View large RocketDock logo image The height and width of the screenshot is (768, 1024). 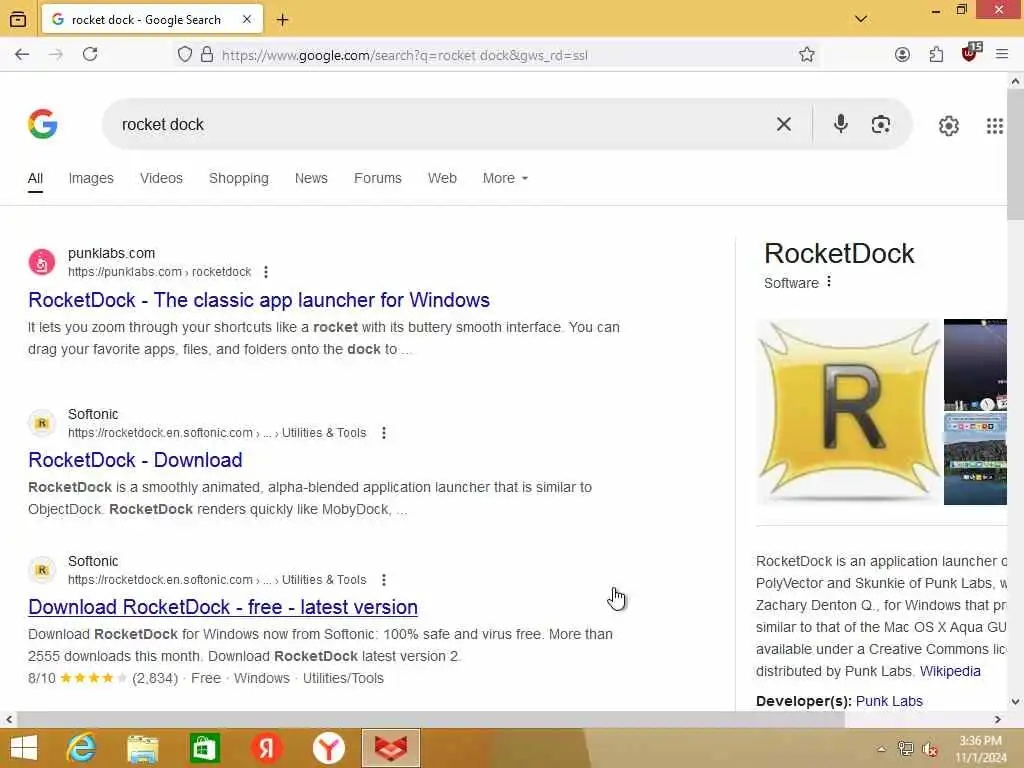point(848,412)
